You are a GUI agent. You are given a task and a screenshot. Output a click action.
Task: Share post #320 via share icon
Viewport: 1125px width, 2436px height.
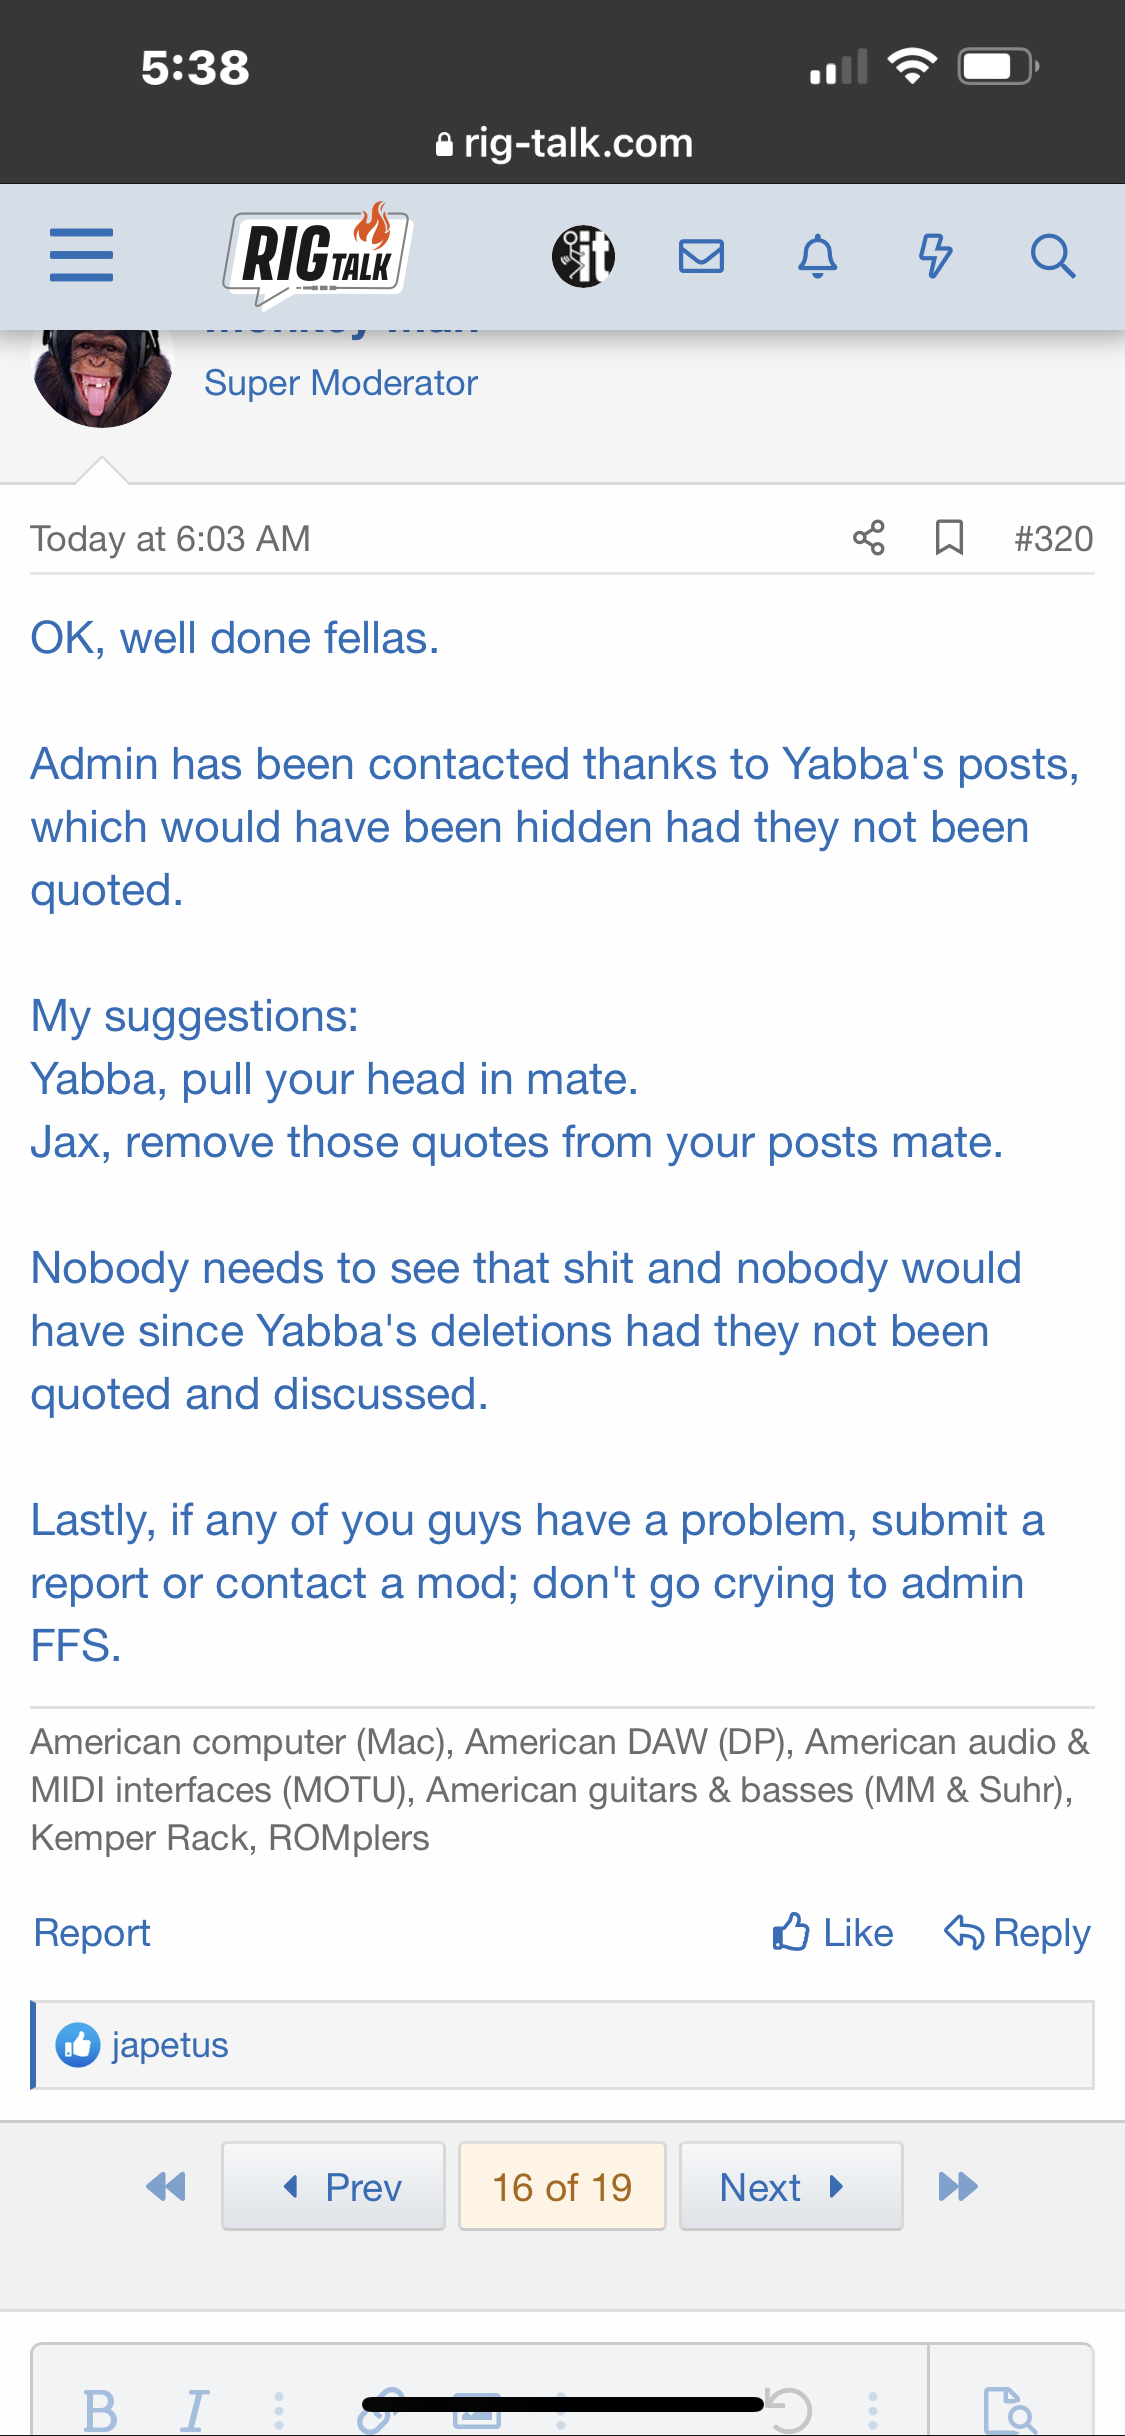click(868, 538)
